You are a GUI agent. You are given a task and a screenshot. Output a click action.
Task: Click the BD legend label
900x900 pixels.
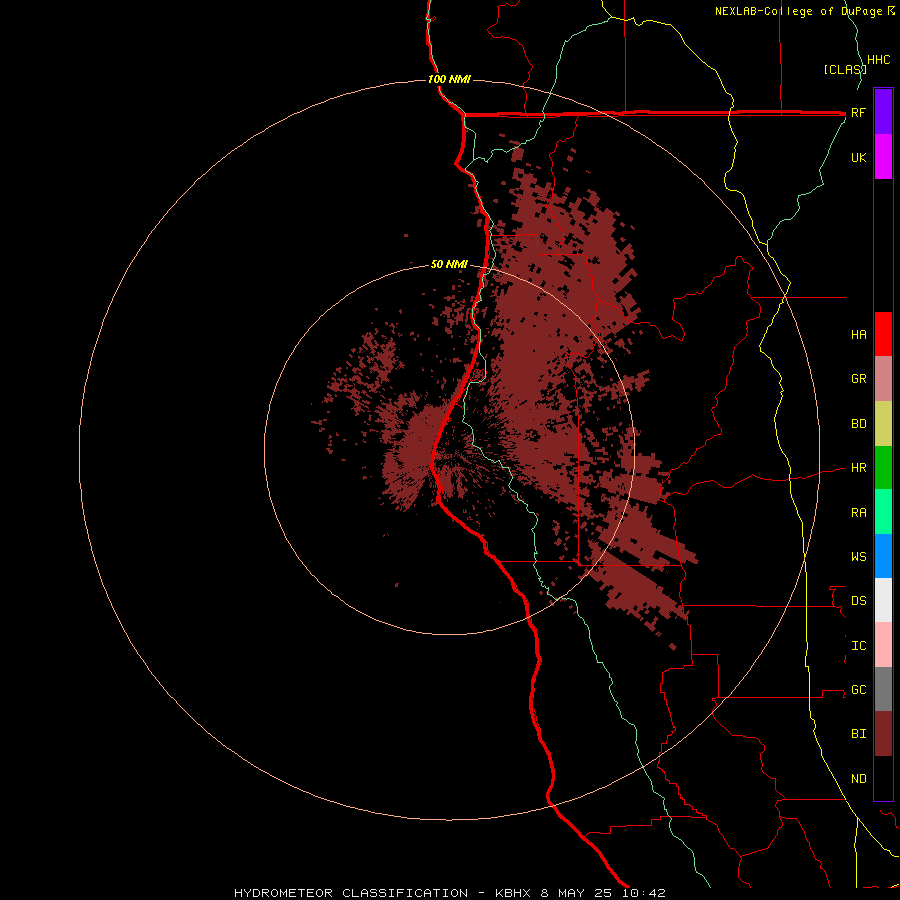(858, 424)
